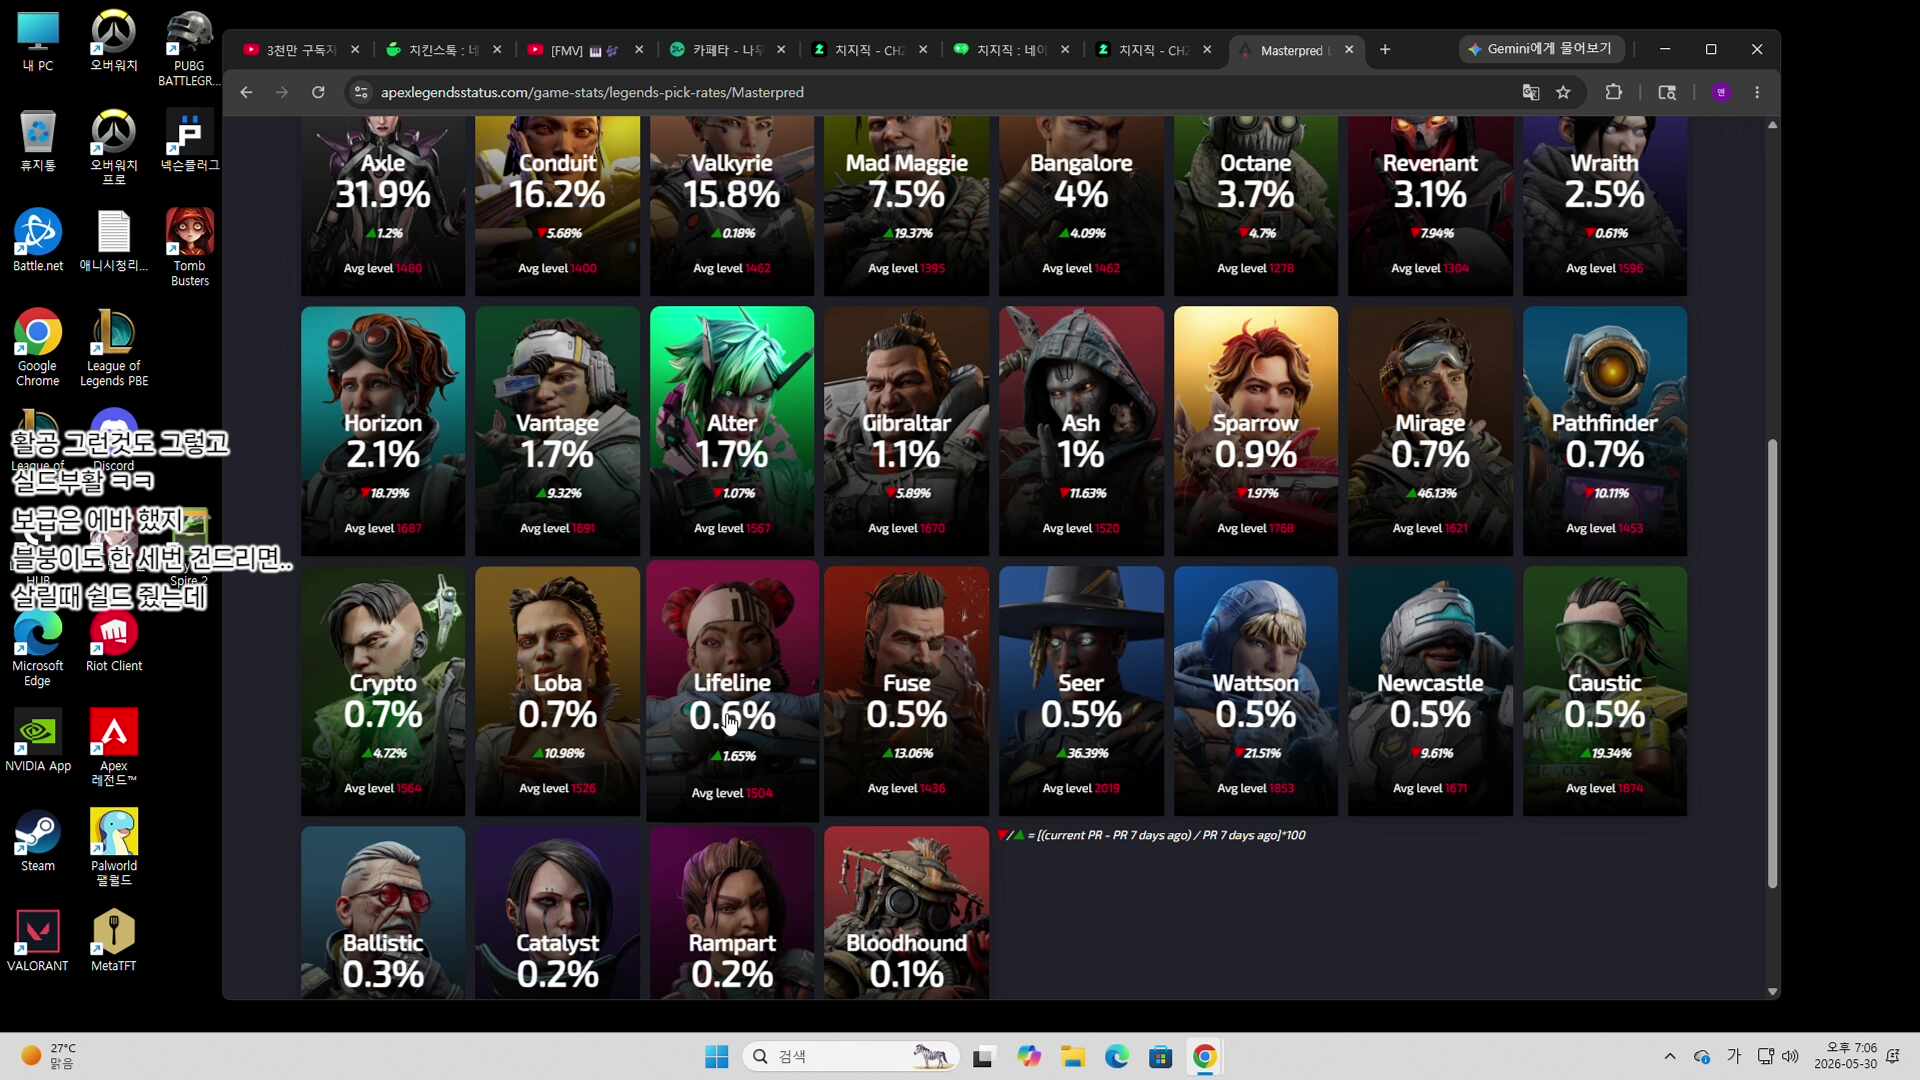The width and height of the screenshot is (1920, 1080).
Task: Open the Chrome profile avatar menu
Action: coord(1721,92)
